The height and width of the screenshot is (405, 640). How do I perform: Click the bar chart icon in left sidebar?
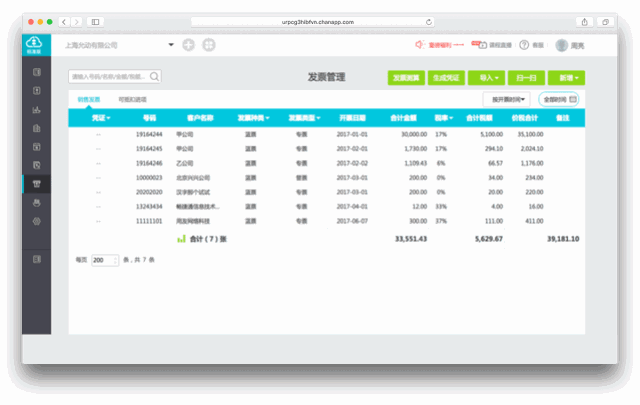(x=37, y=110)
